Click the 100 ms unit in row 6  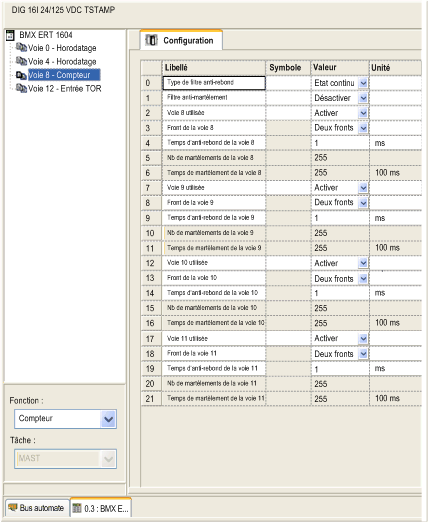point(387,173)
